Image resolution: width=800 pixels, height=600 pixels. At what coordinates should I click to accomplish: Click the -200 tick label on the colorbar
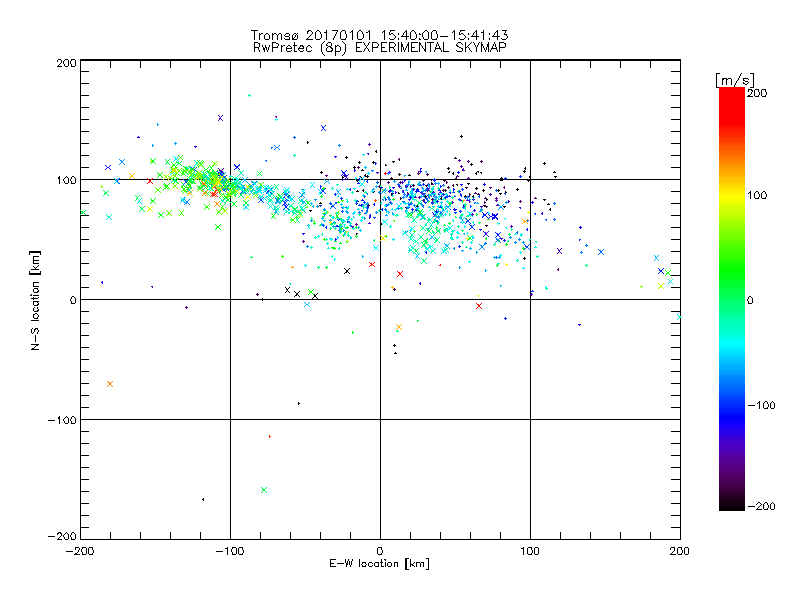coord(761,506)
